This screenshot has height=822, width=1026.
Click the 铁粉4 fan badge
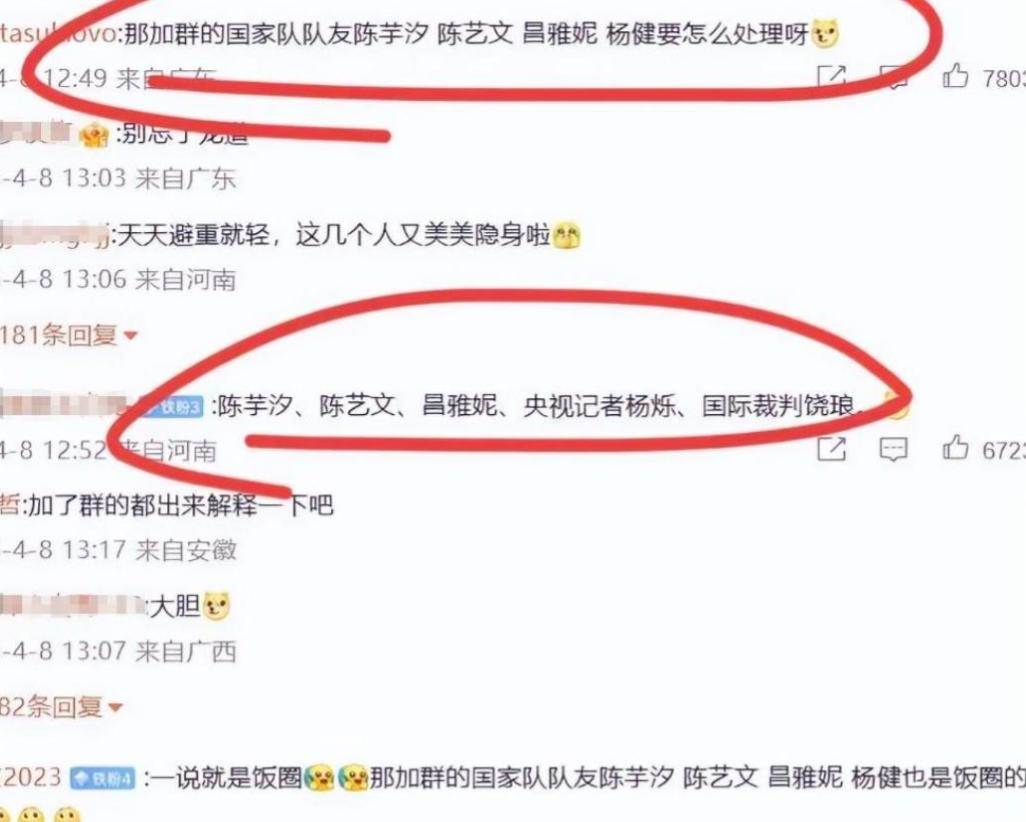tap(101, 778)
